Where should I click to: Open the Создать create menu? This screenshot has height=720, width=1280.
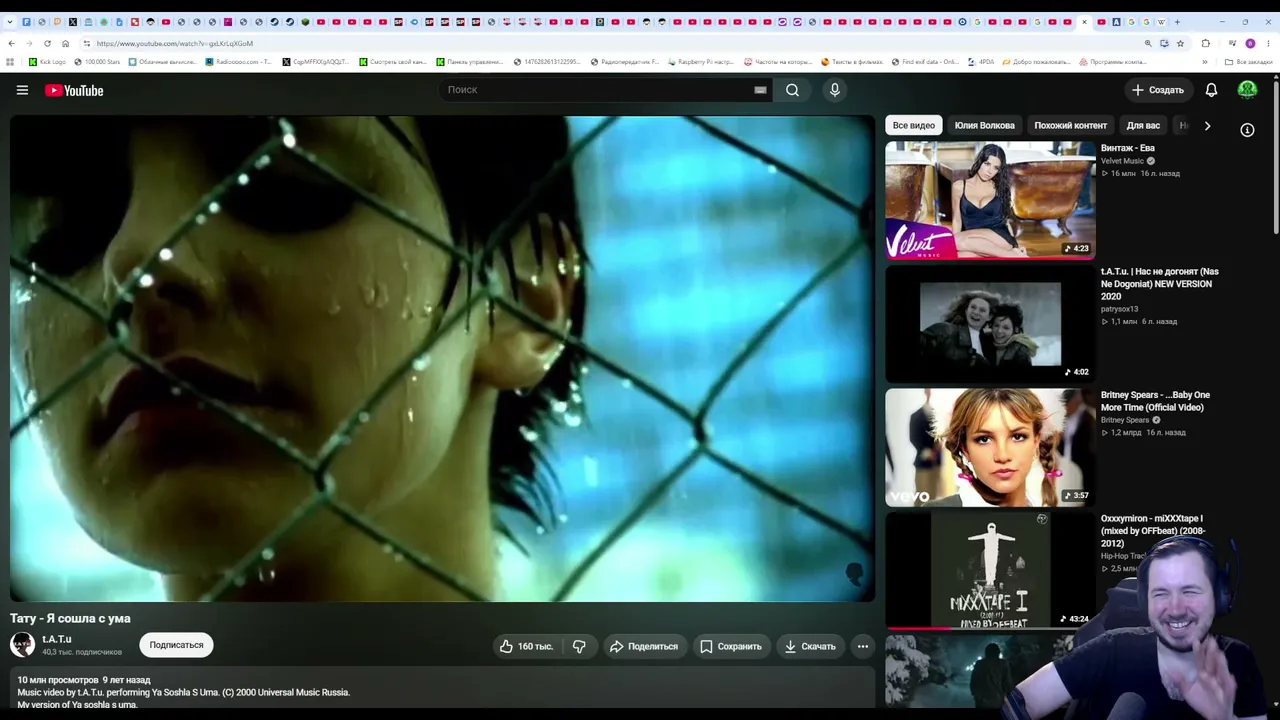pyautogui.click(x=1158, y=90)
